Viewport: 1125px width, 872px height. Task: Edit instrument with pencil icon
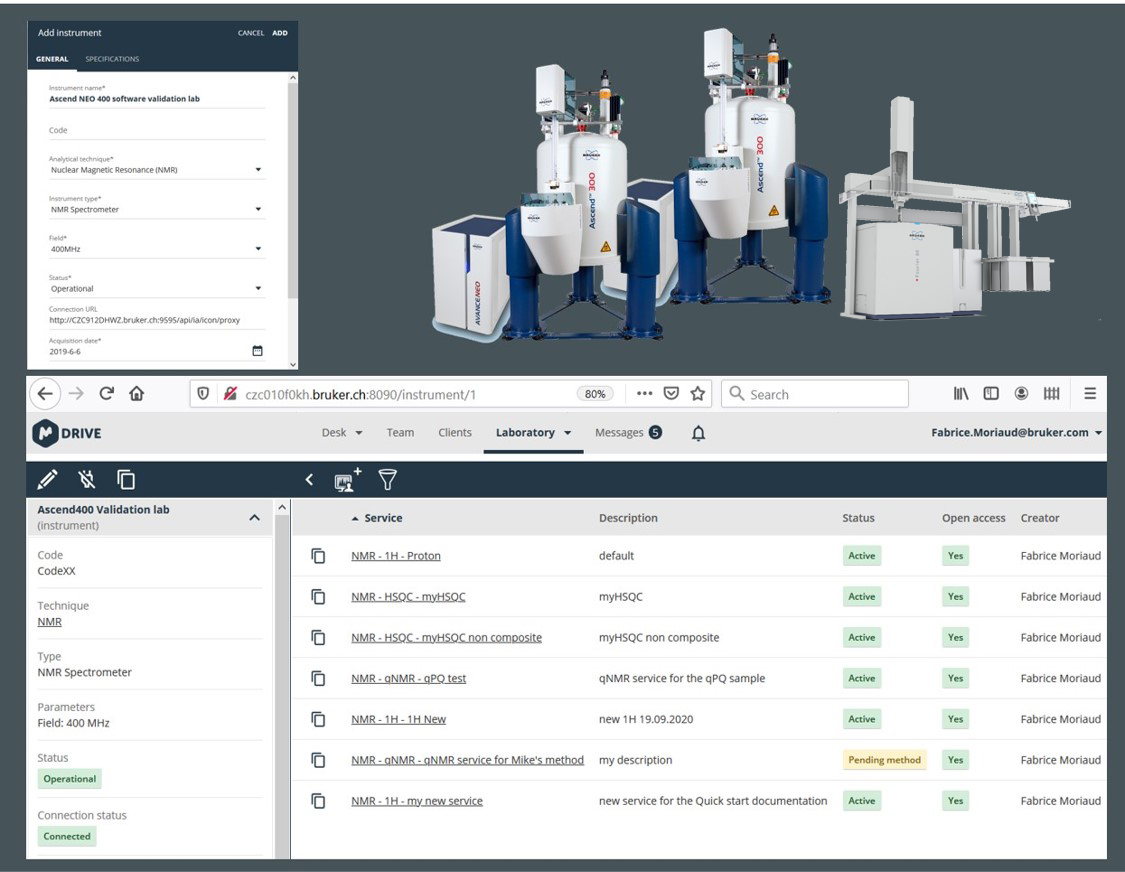[x=47, y=479]
